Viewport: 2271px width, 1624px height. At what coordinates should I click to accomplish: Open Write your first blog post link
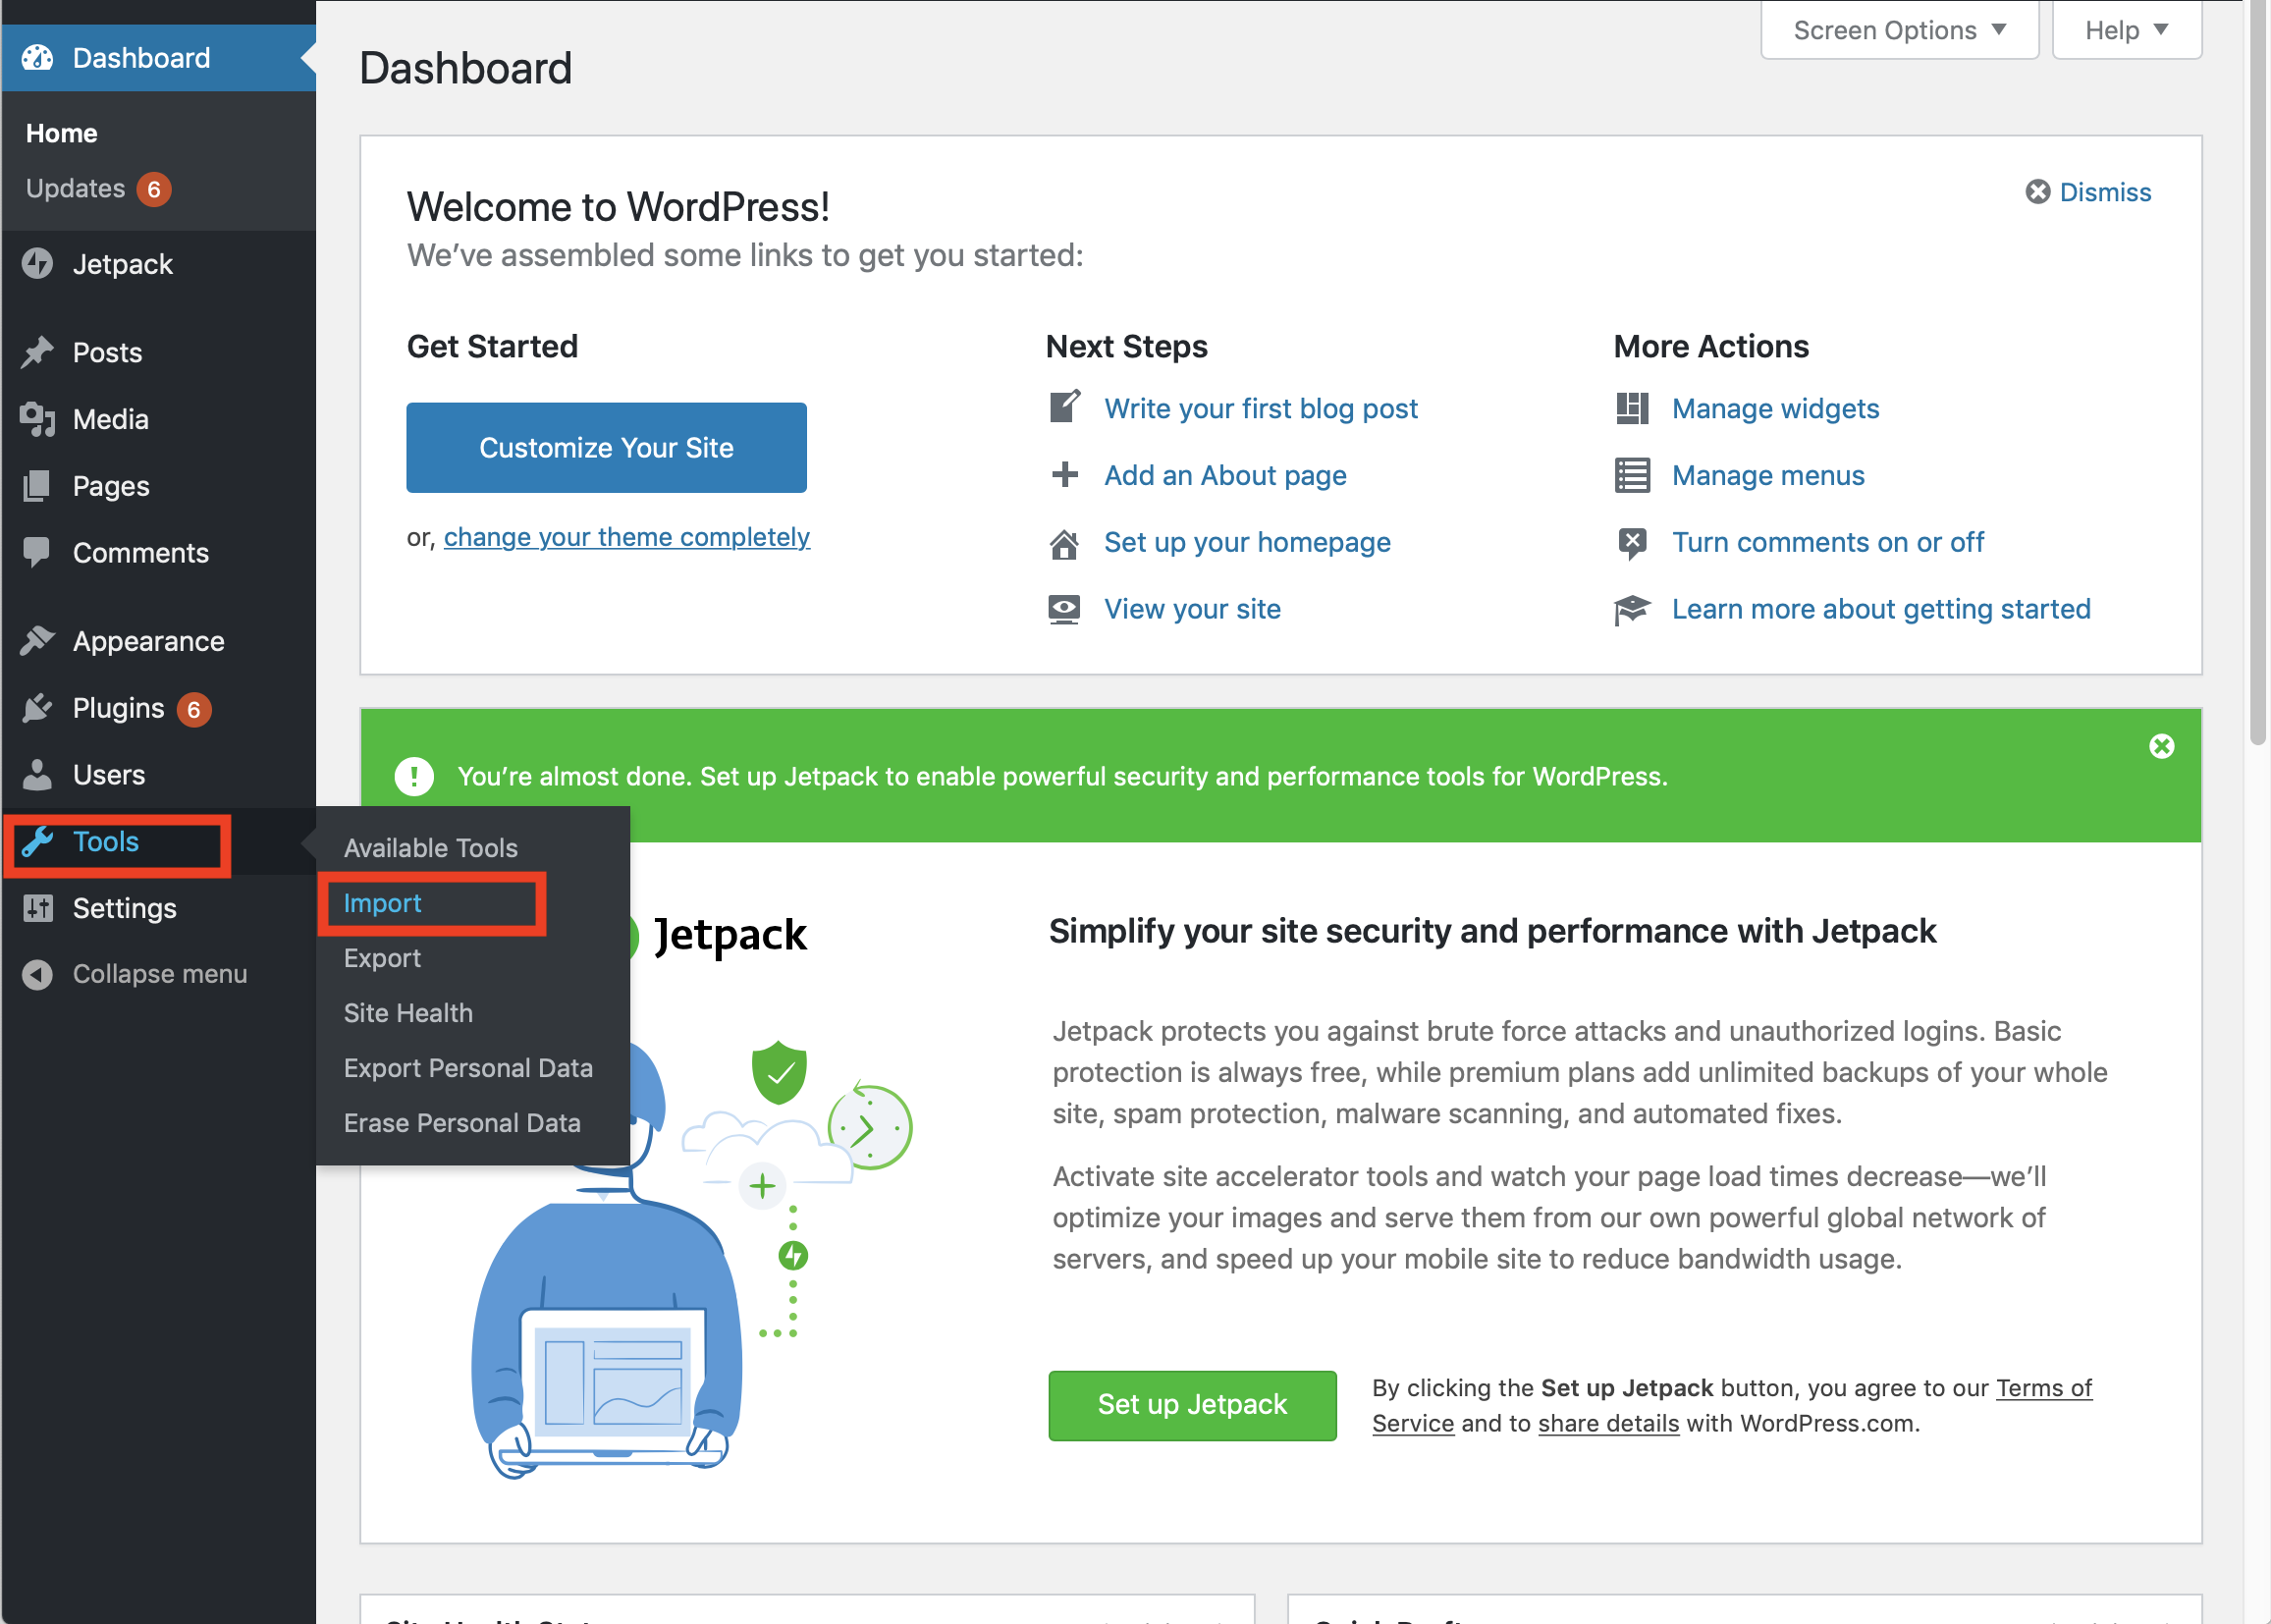[1260, 408]
